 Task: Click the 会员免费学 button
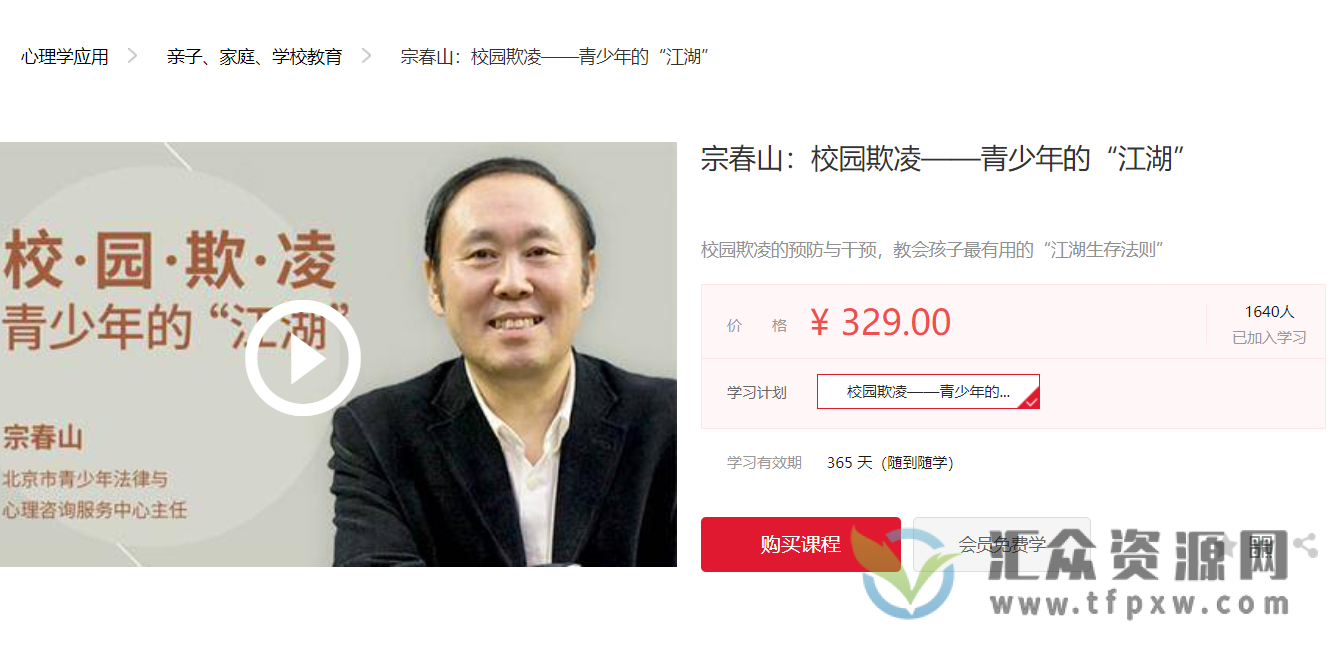pos(1001,544)
